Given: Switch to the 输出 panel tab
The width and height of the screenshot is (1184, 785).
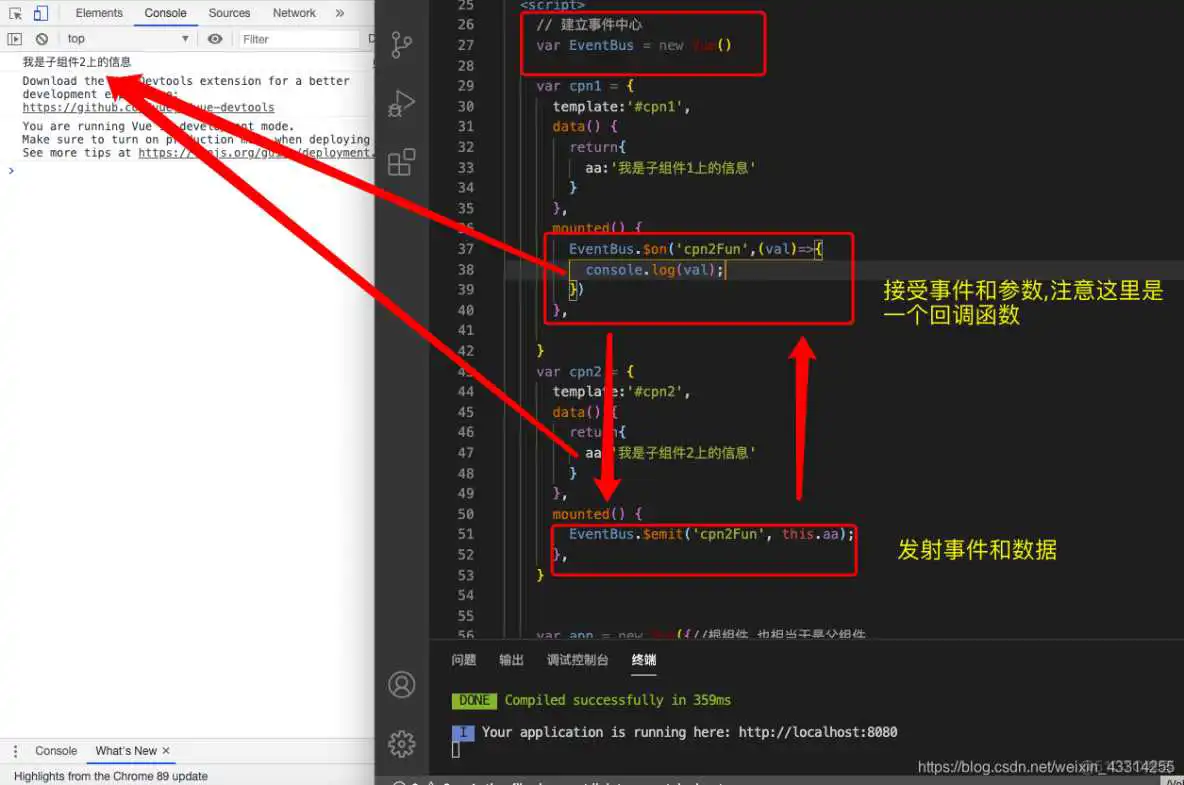Looking at the screenshot, I should [x=511, y=660].
